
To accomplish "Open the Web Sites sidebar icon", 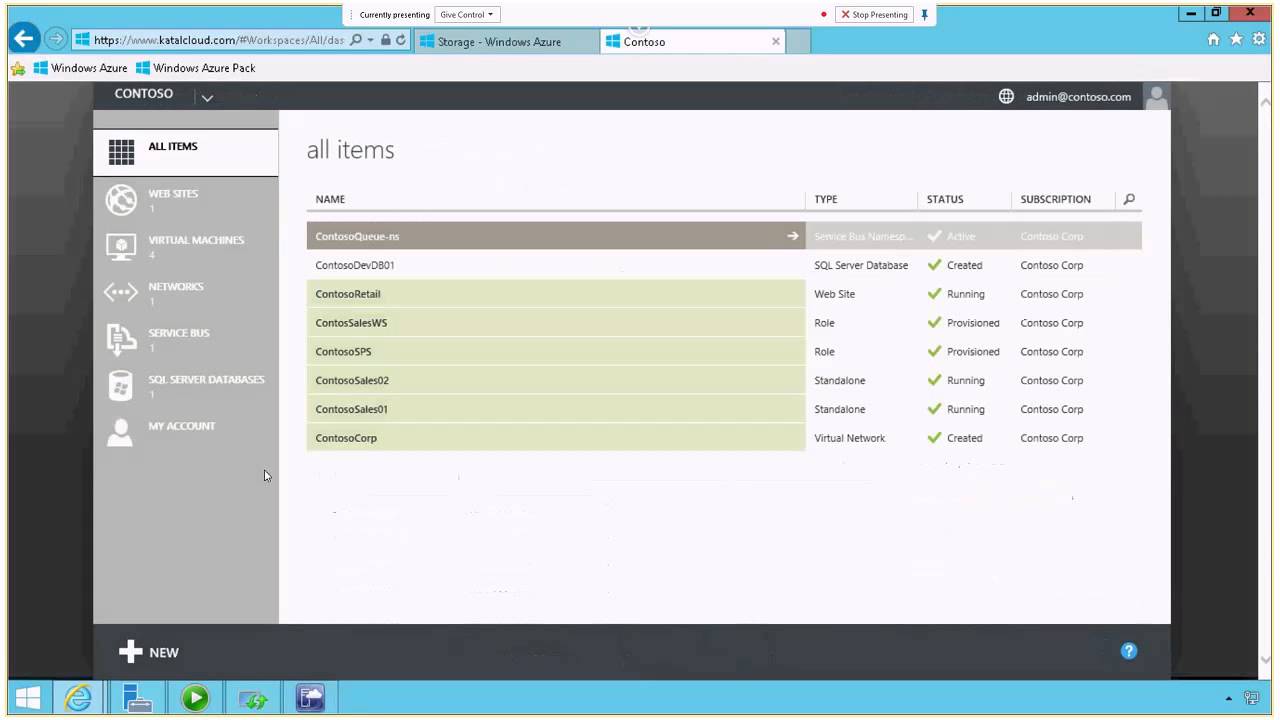I will coord(121,200).
